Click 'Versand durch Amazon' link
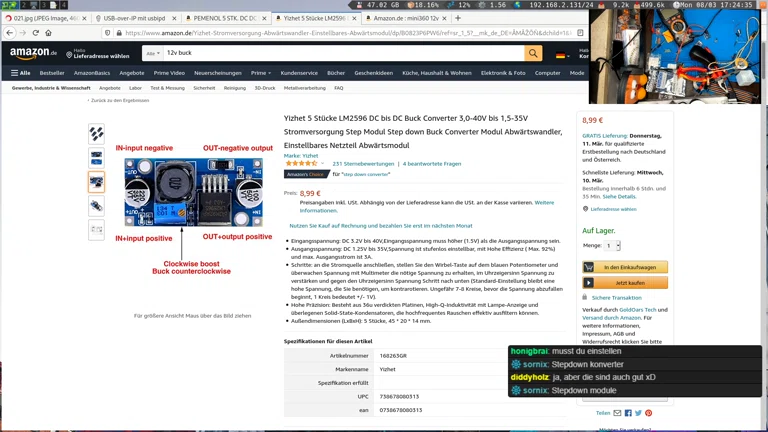The width and height of the screenshot is (768, 432). [611, 318]
